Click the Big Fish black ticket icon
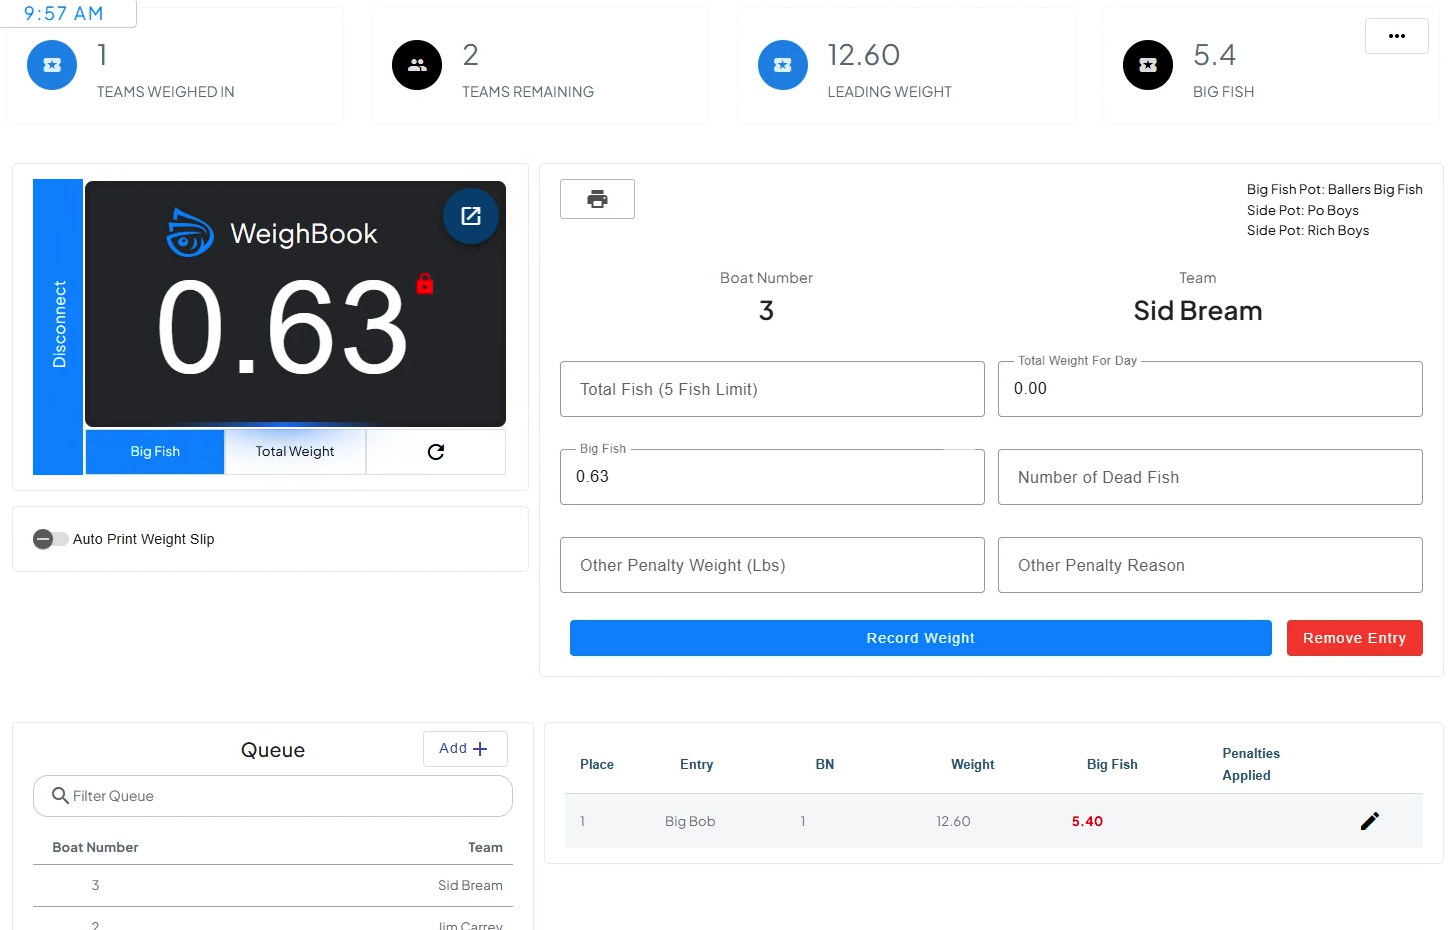1451x930 pixels. [x=1148, y=65]
